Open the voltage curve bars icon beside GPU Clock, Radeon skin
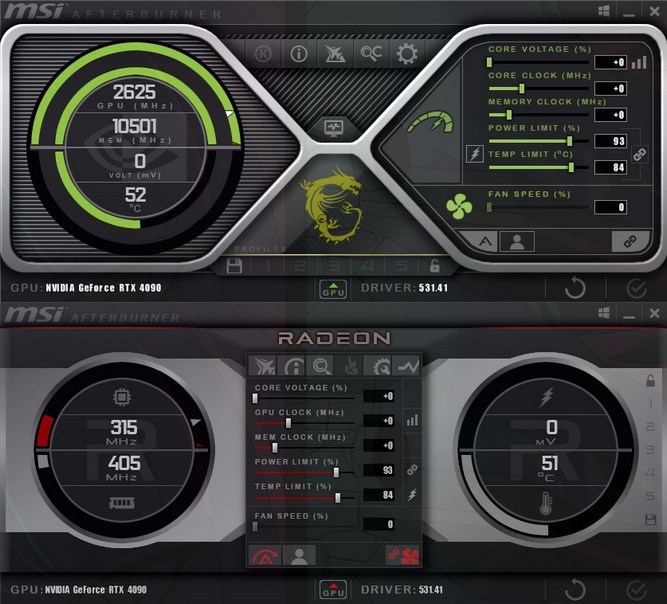The width and height of the screenshot is (667, 604). (412, 420)
